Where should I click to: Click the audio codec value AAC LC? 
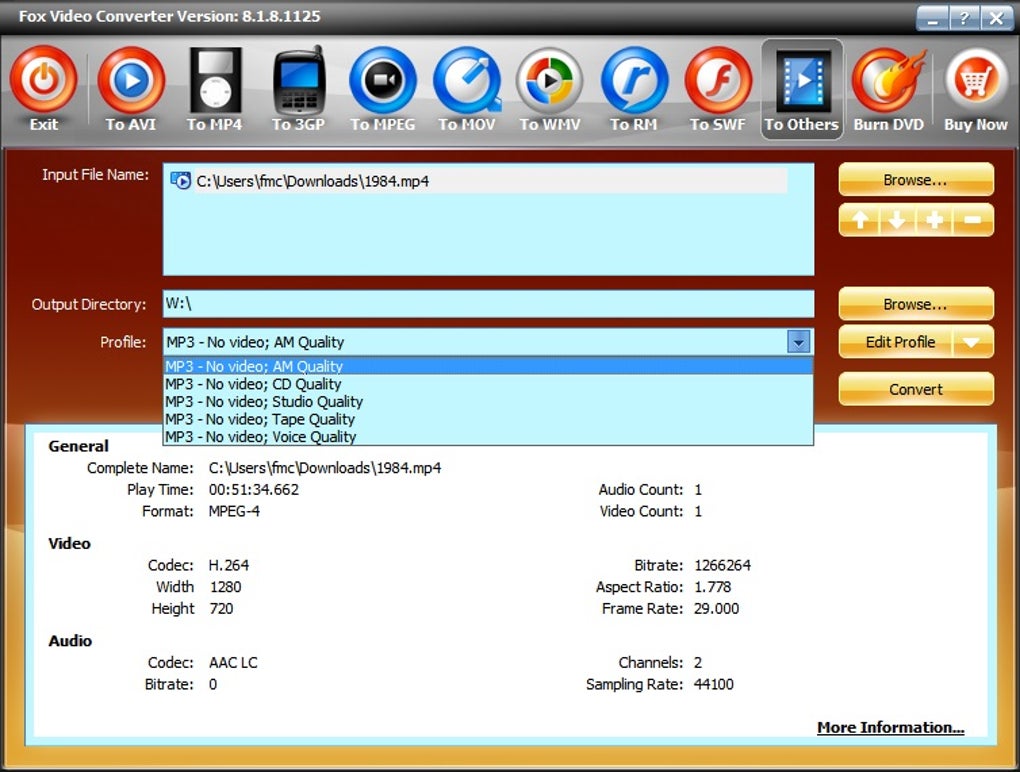(233, 663)
